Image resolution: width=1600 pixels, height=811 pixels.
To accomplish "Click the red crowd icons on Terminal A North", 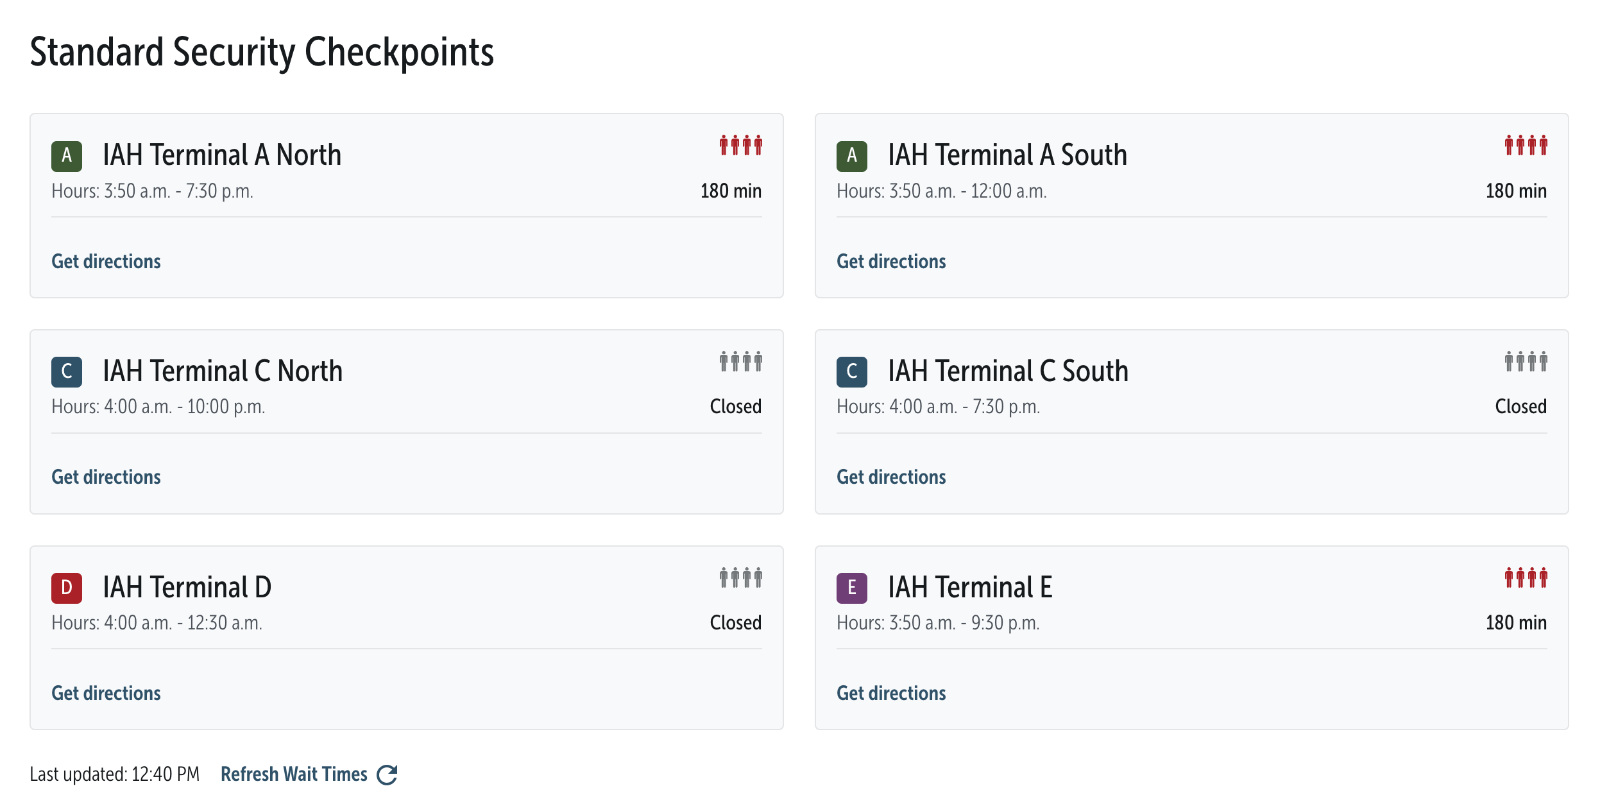I will coord(740,144).
